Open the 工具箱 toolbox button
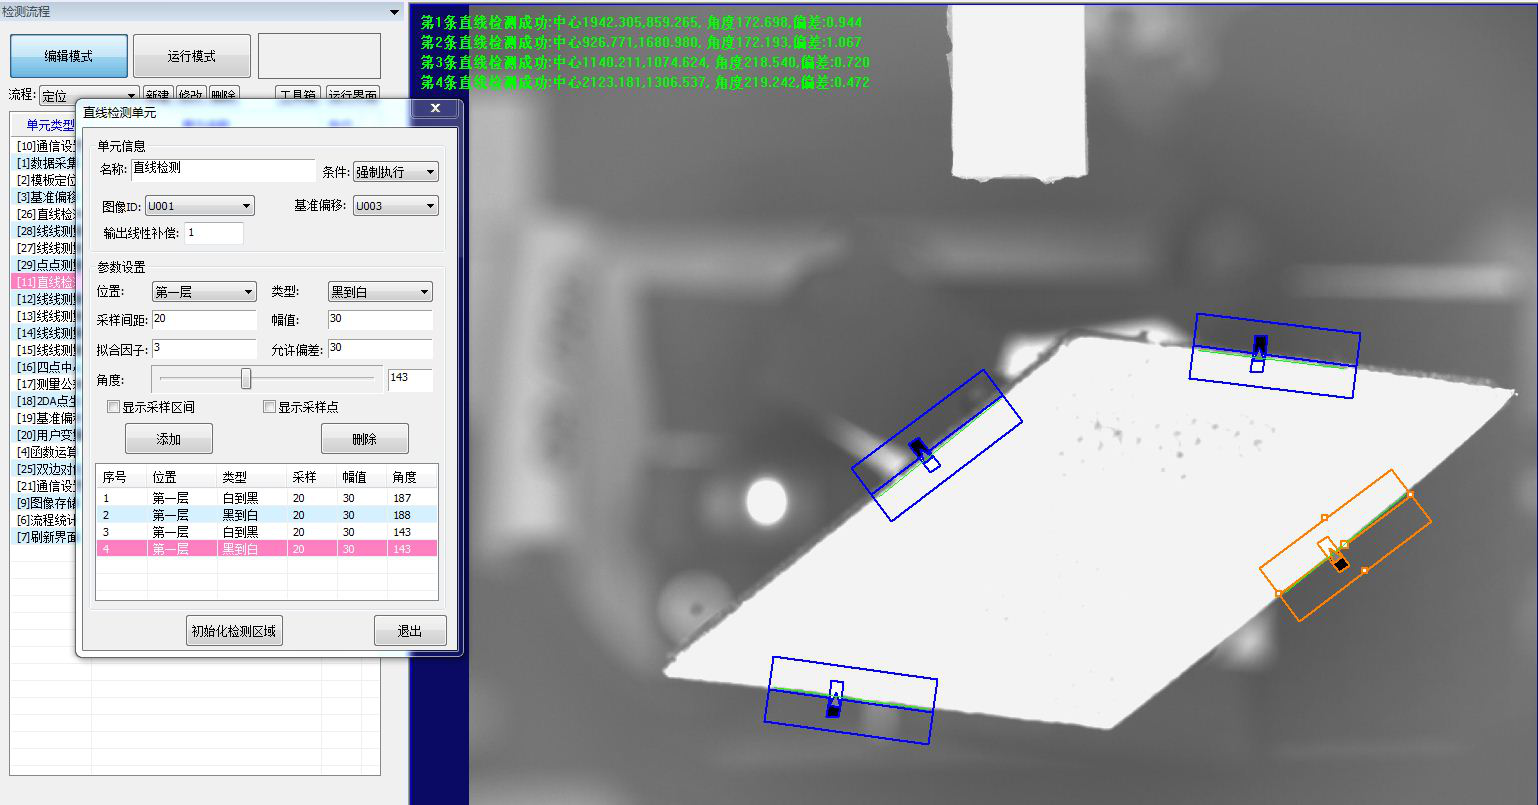 click(297, 96)
